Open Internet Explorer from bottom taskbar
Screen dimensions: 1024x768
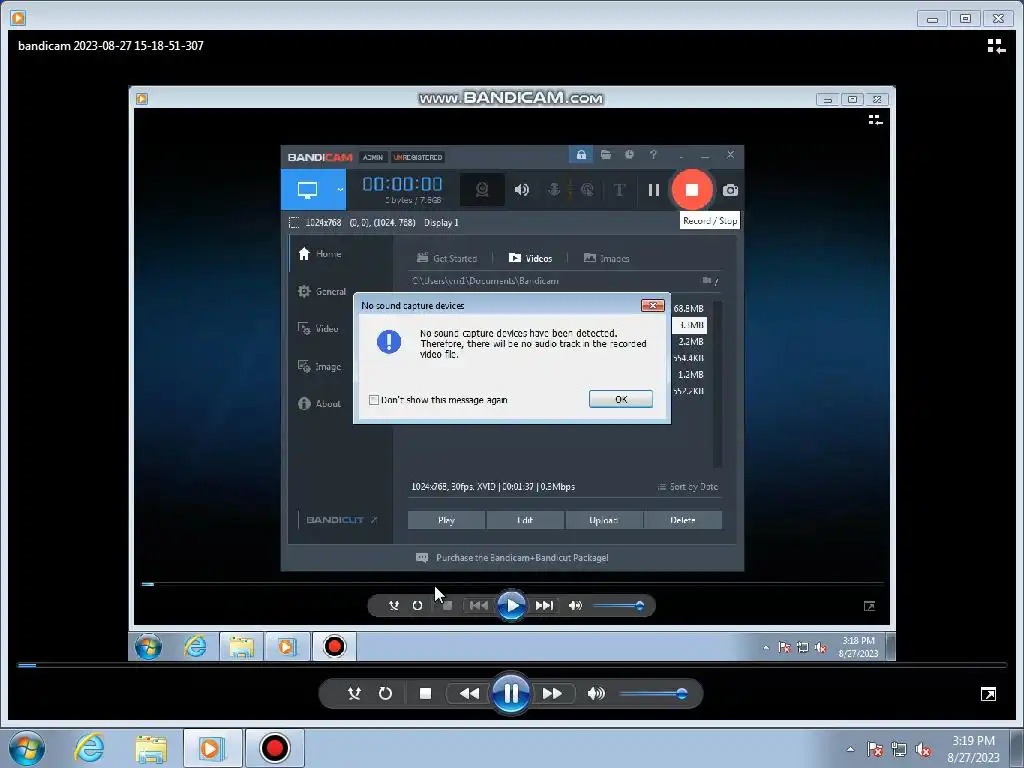coord(89,748)
